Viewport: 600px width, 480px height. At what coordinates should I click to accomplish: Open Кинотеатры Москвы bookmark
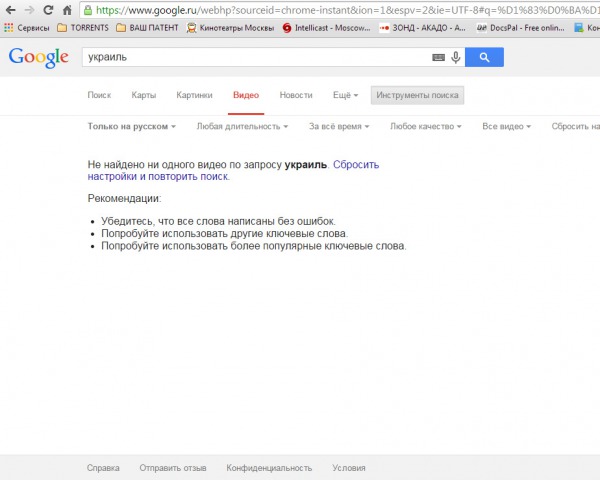230,28
